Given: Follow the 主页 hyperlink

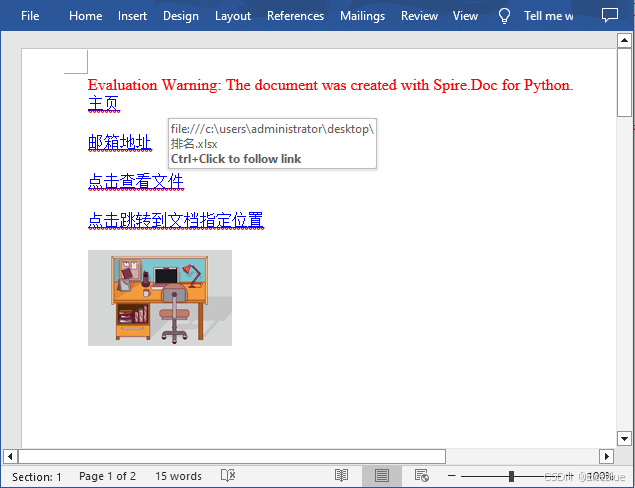Looking at the screenshot, I should pyautogui.click(x=104, y=103).
